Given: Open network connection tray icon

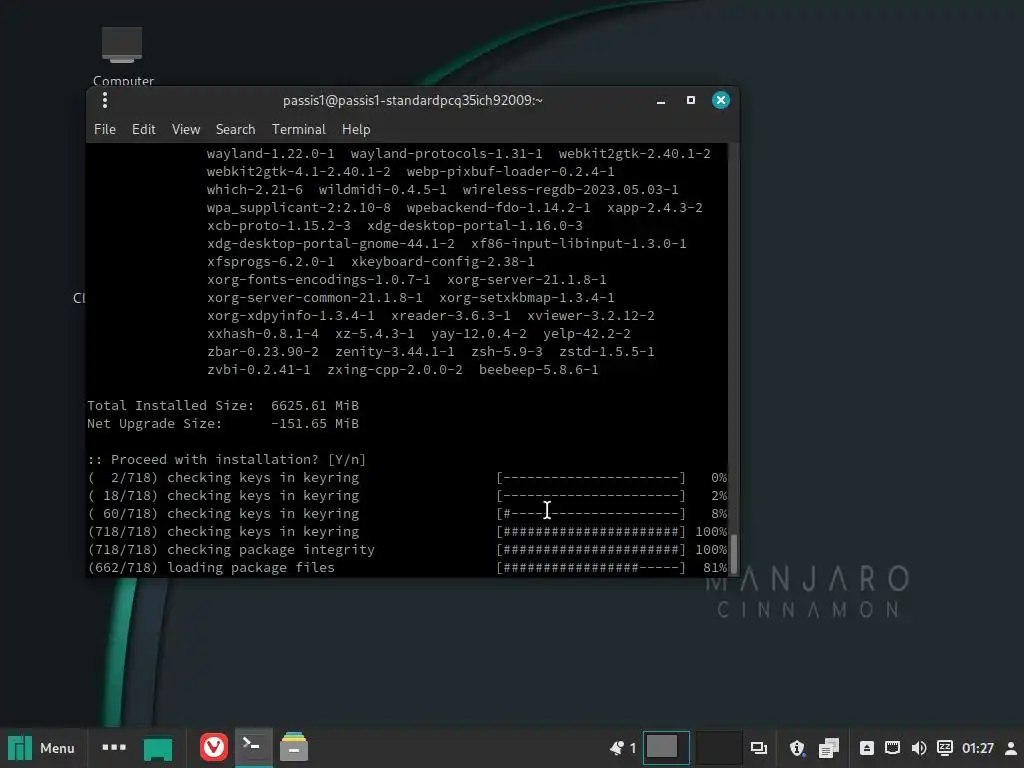Looking at the screenshot, I should (892, 748).
